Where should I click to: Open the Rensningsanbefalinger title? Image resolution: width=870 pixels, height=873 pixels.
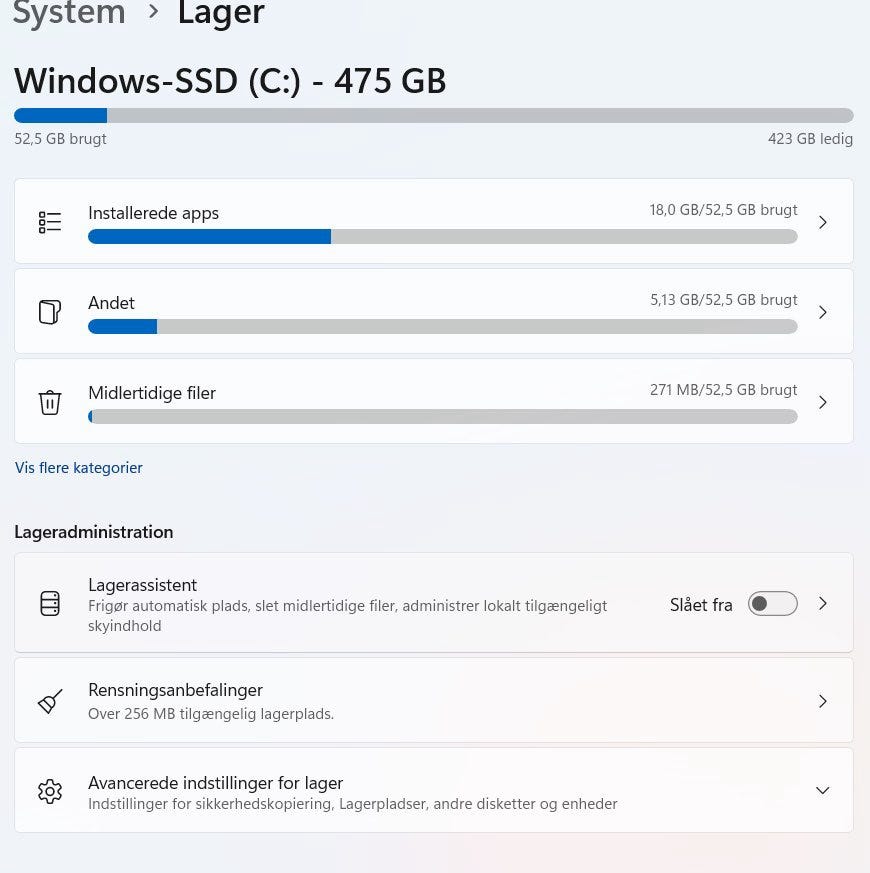(x=175, y=690)
